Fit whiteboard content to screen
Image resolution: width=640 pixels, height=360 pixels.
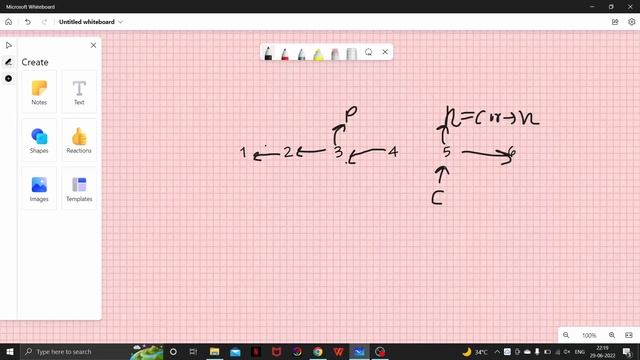629,335
